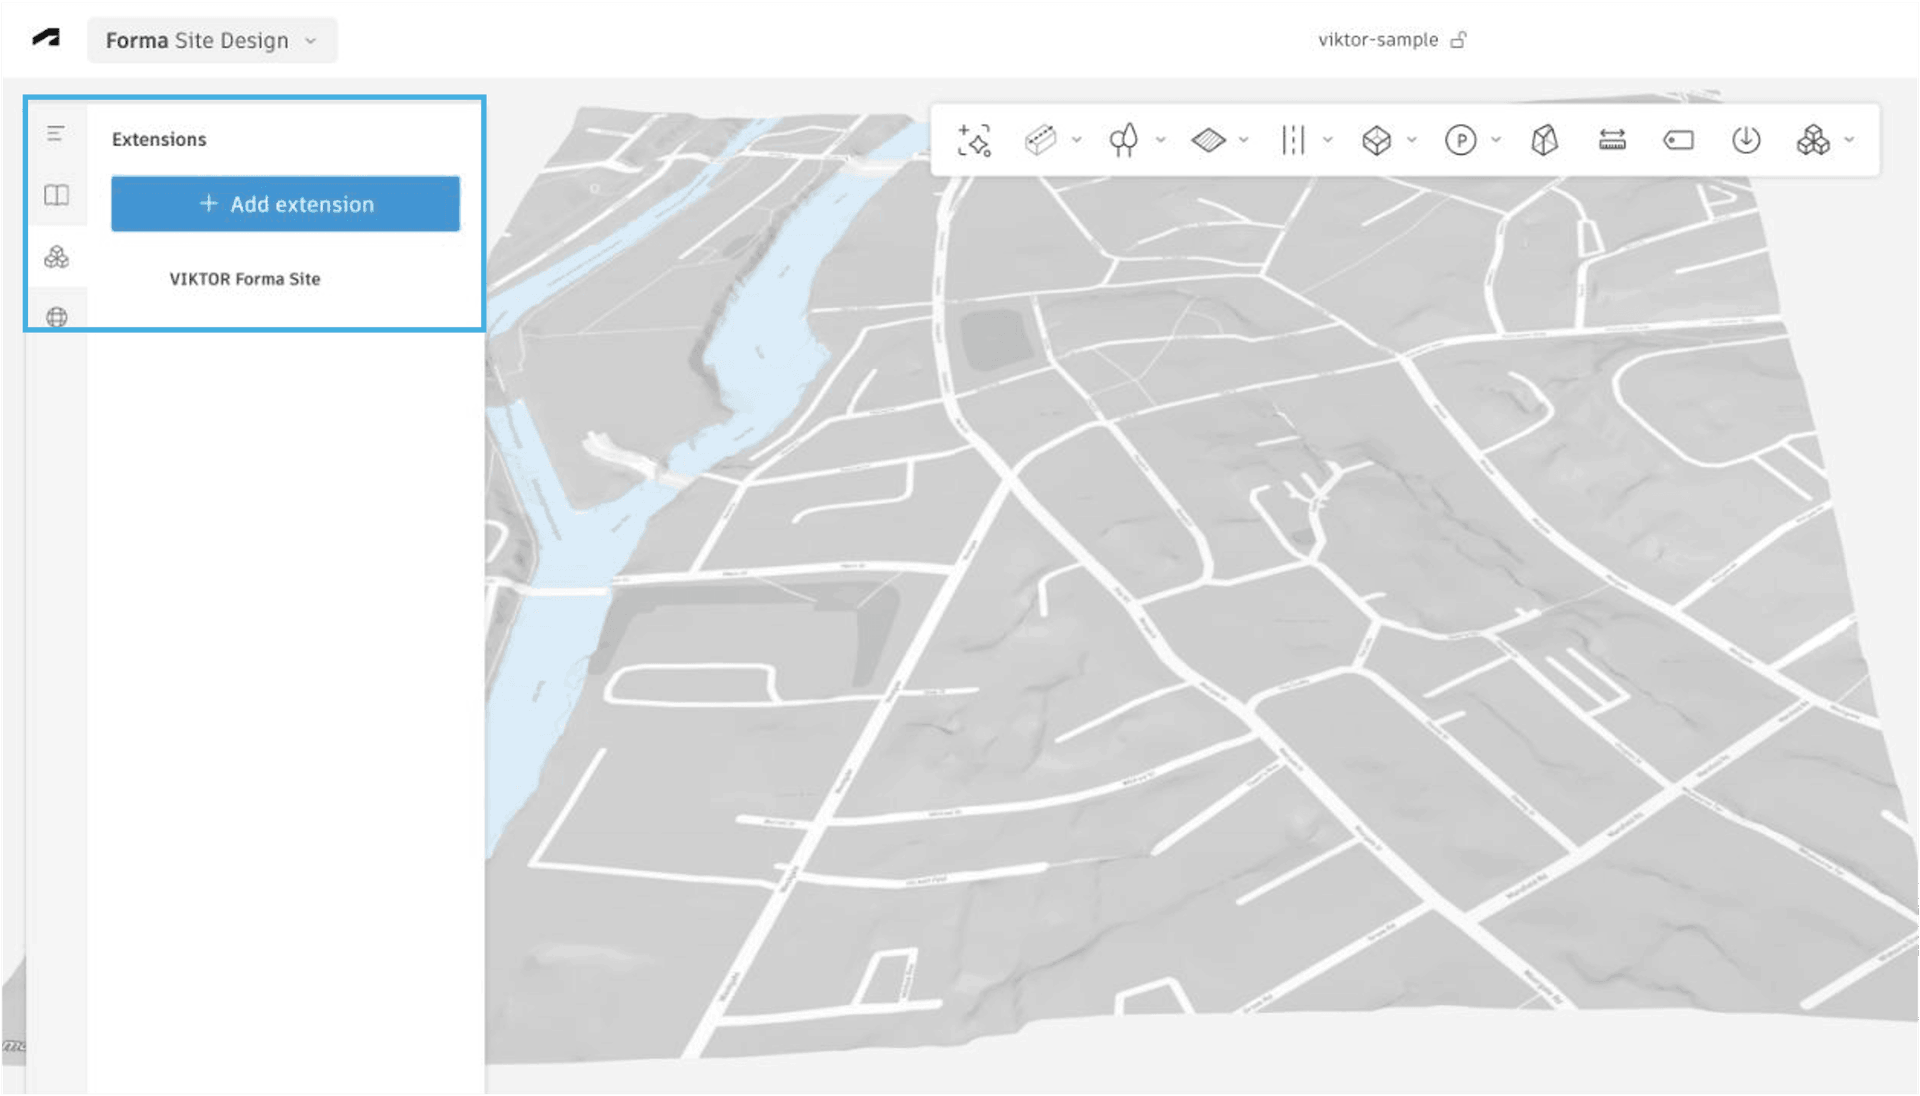Click the Add extension button
This screenshot has height=1096, width=1920.
[x=285, y=204]
